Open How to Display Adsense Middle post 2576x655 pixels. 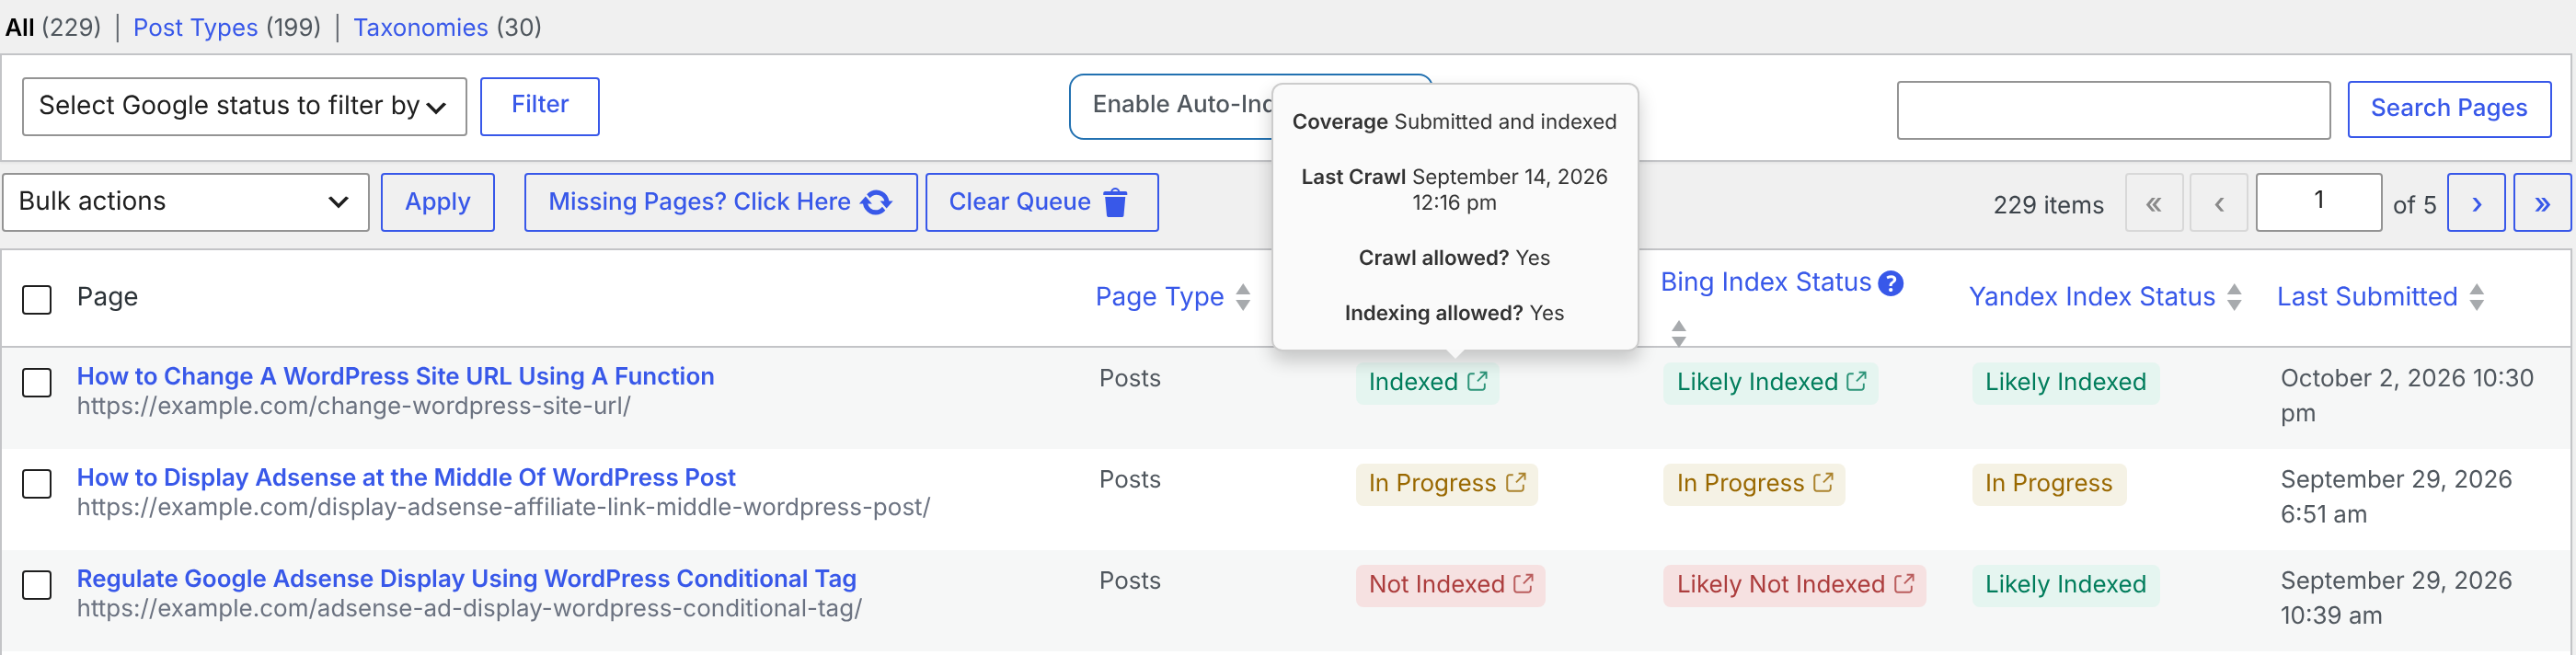click(406, 477)
